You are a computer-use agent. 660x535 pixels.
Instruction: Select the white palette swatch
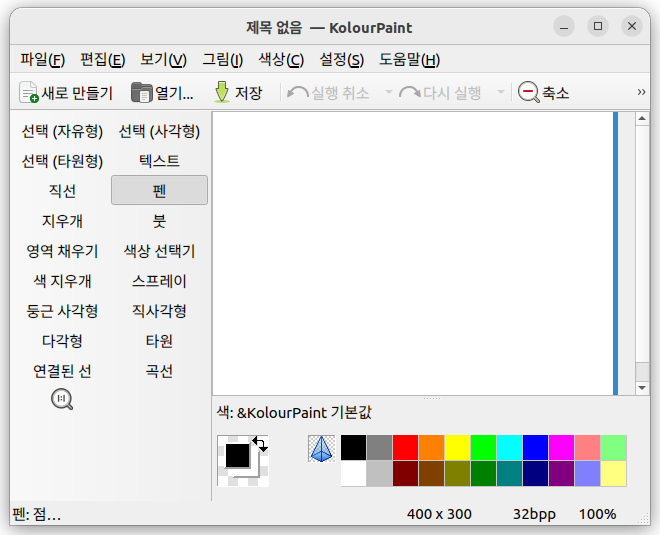tap(354, 474)
